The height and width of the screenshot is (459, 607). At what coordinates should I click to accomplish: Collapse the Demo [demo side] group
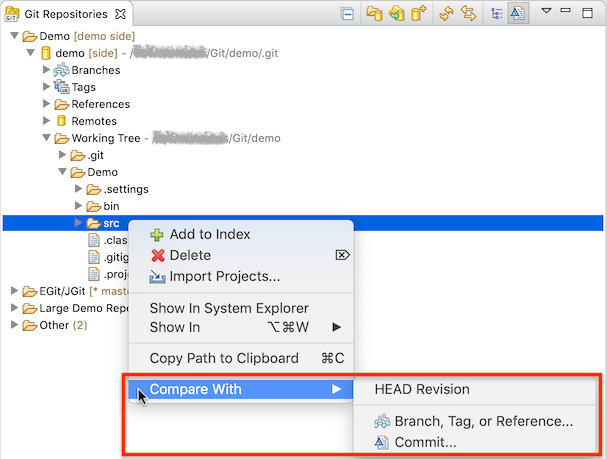point(15,36)
